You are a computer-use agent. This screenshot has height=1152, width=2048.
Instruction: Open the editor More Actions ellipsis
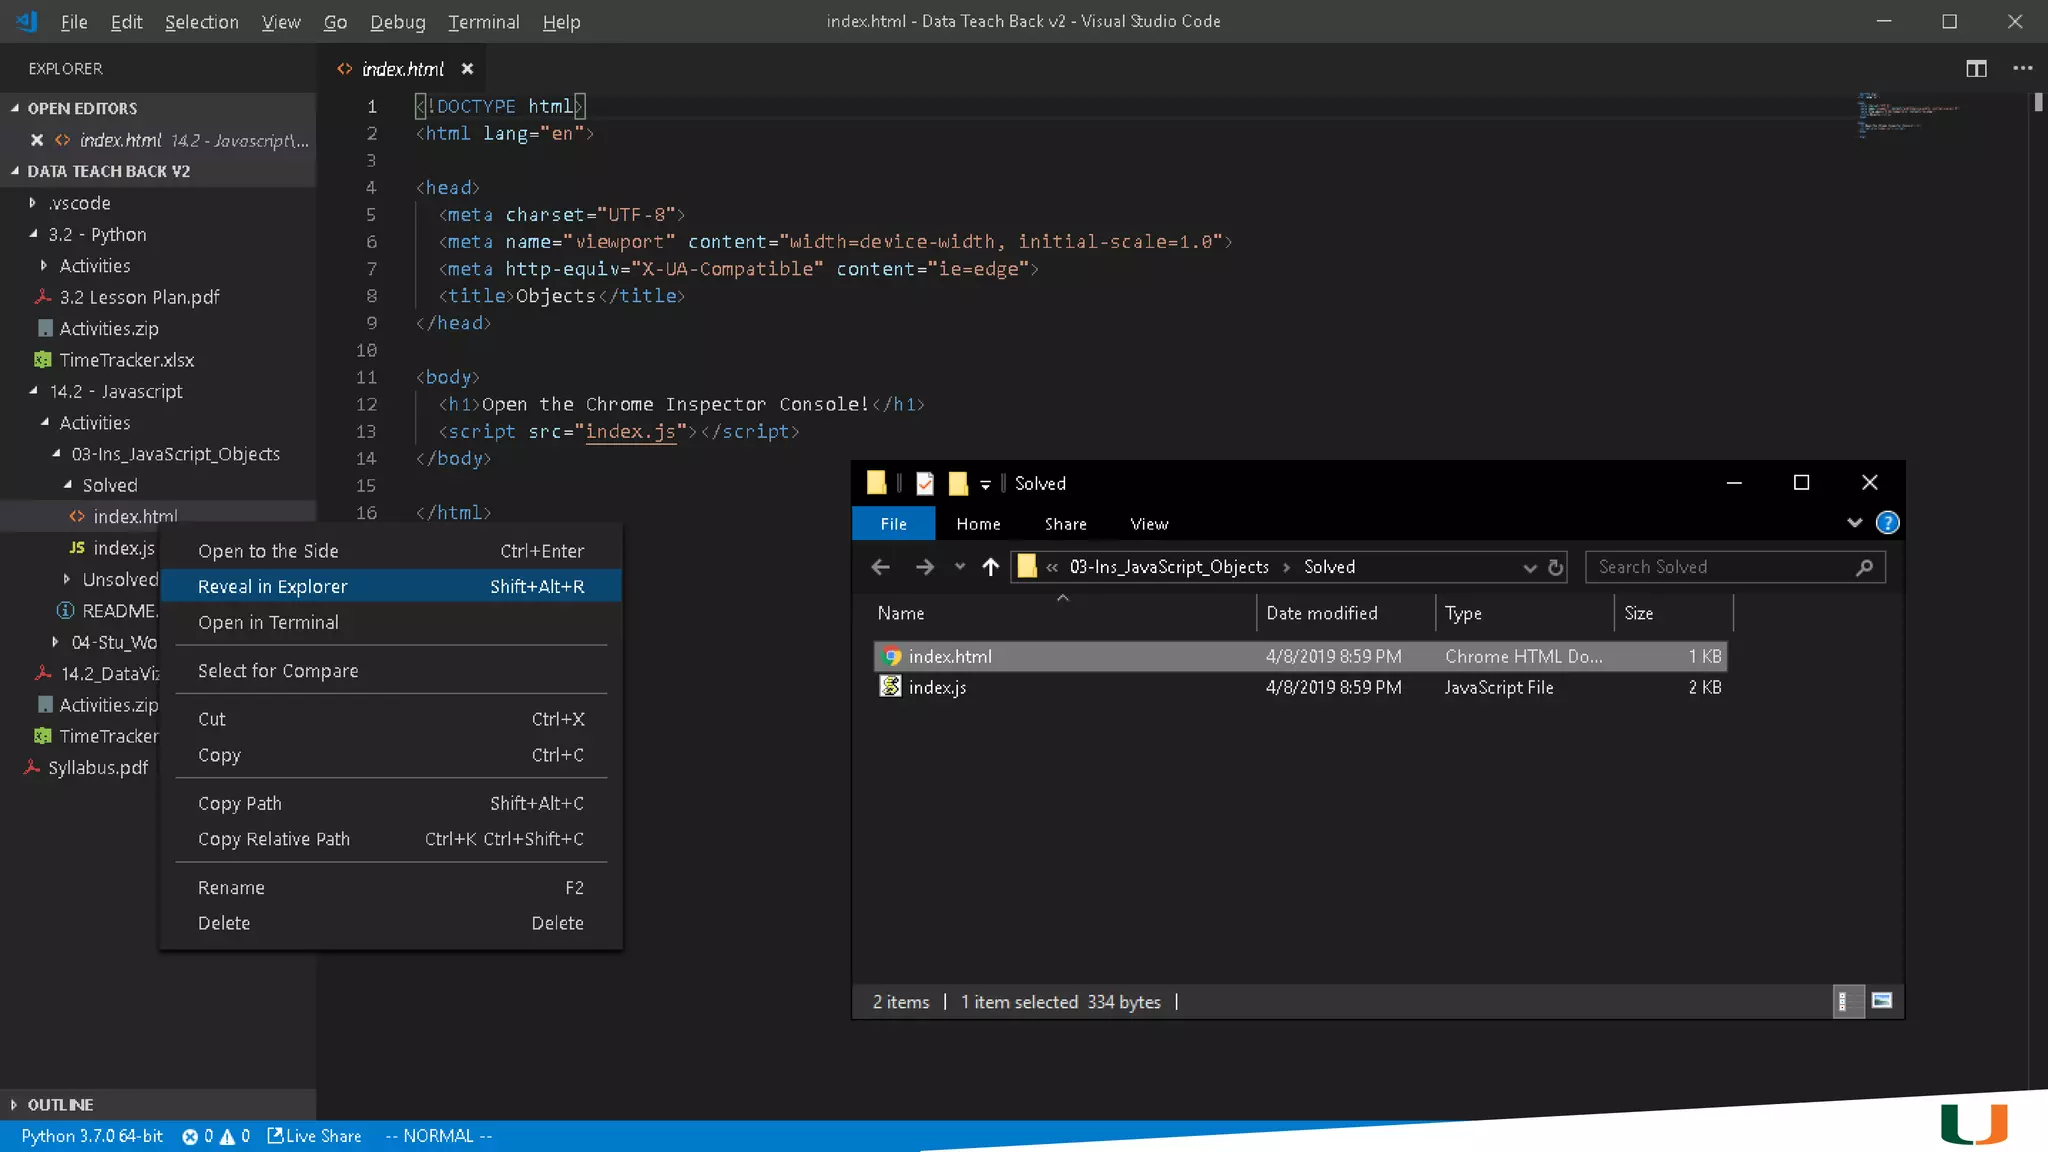click(x=2022, y=68)
